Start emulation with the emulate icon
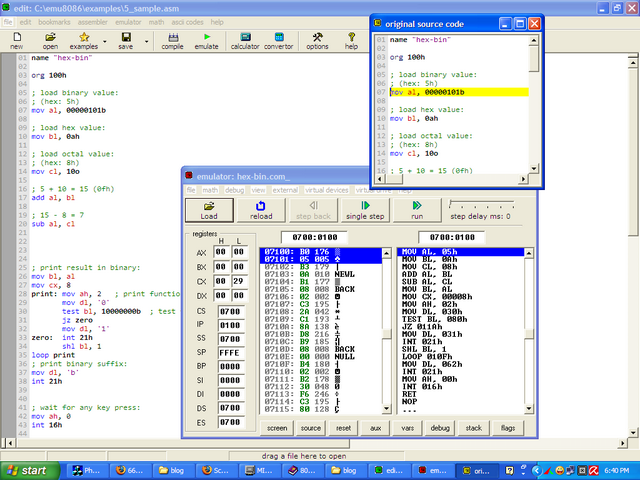Image resolution: width=640 pixels, height=480 pixels. [207, 41]
